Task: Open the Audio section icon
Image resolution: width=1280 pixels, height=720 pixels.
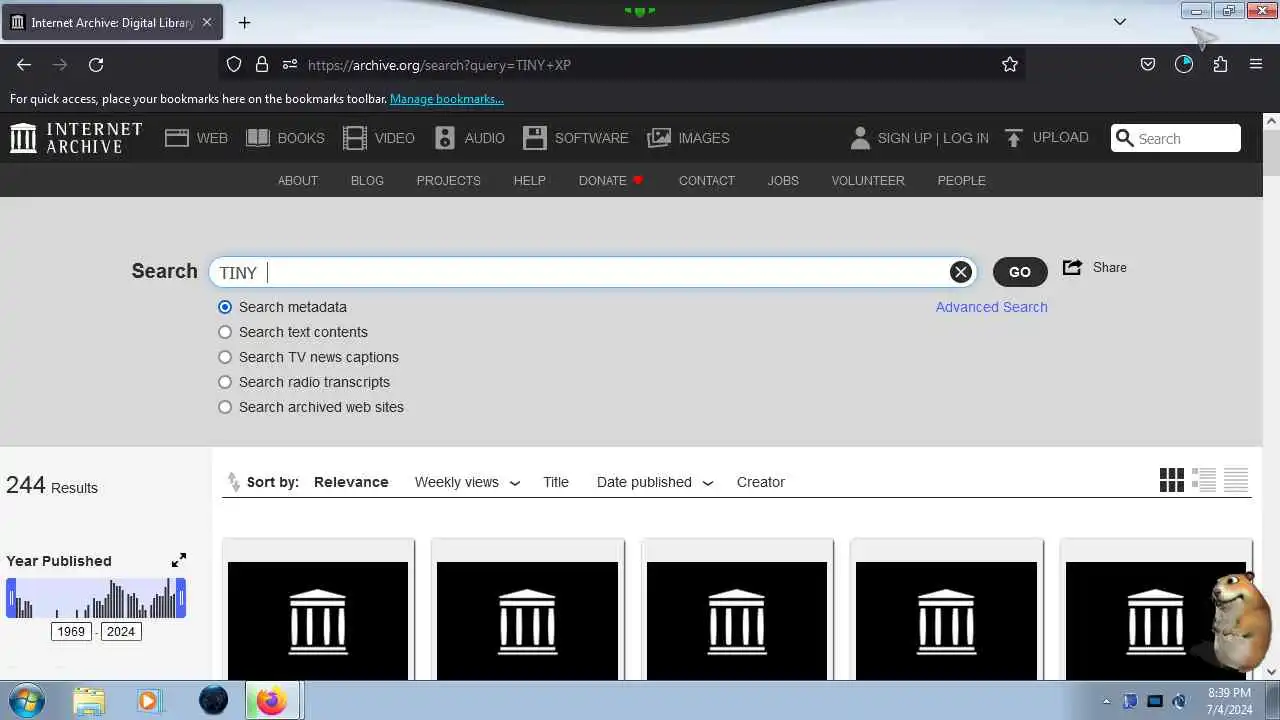Action: [x=445, y=138]
